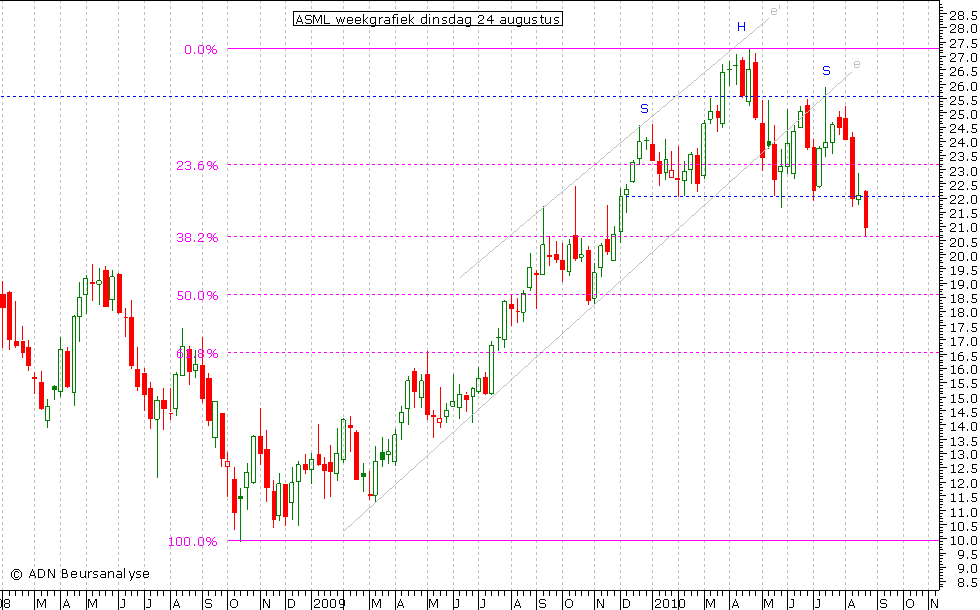Viewport: 980px width, 610px height.
Task: Select the '61.8%' retracement label
Action: 198,354
